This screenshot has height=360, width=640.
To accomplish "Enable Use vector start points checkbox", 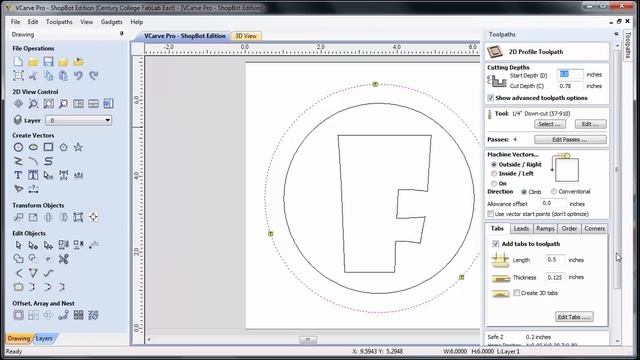I will (x=491, y=214).
